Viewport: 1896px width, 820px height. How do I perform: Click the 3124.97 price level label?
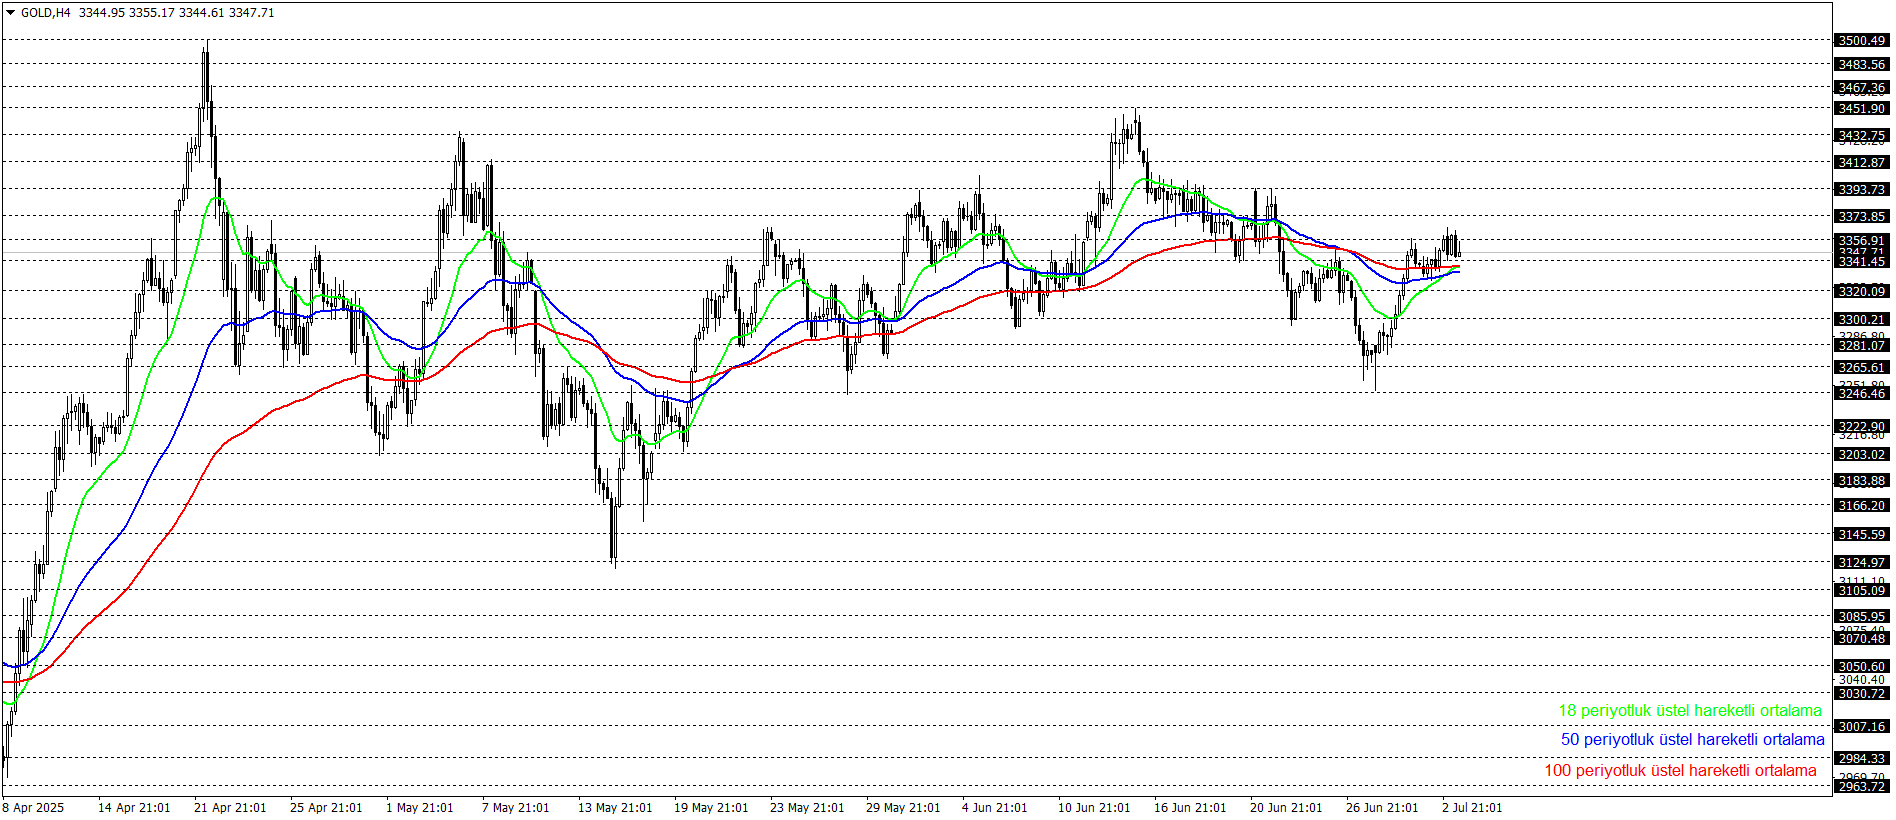(1862, 563)
